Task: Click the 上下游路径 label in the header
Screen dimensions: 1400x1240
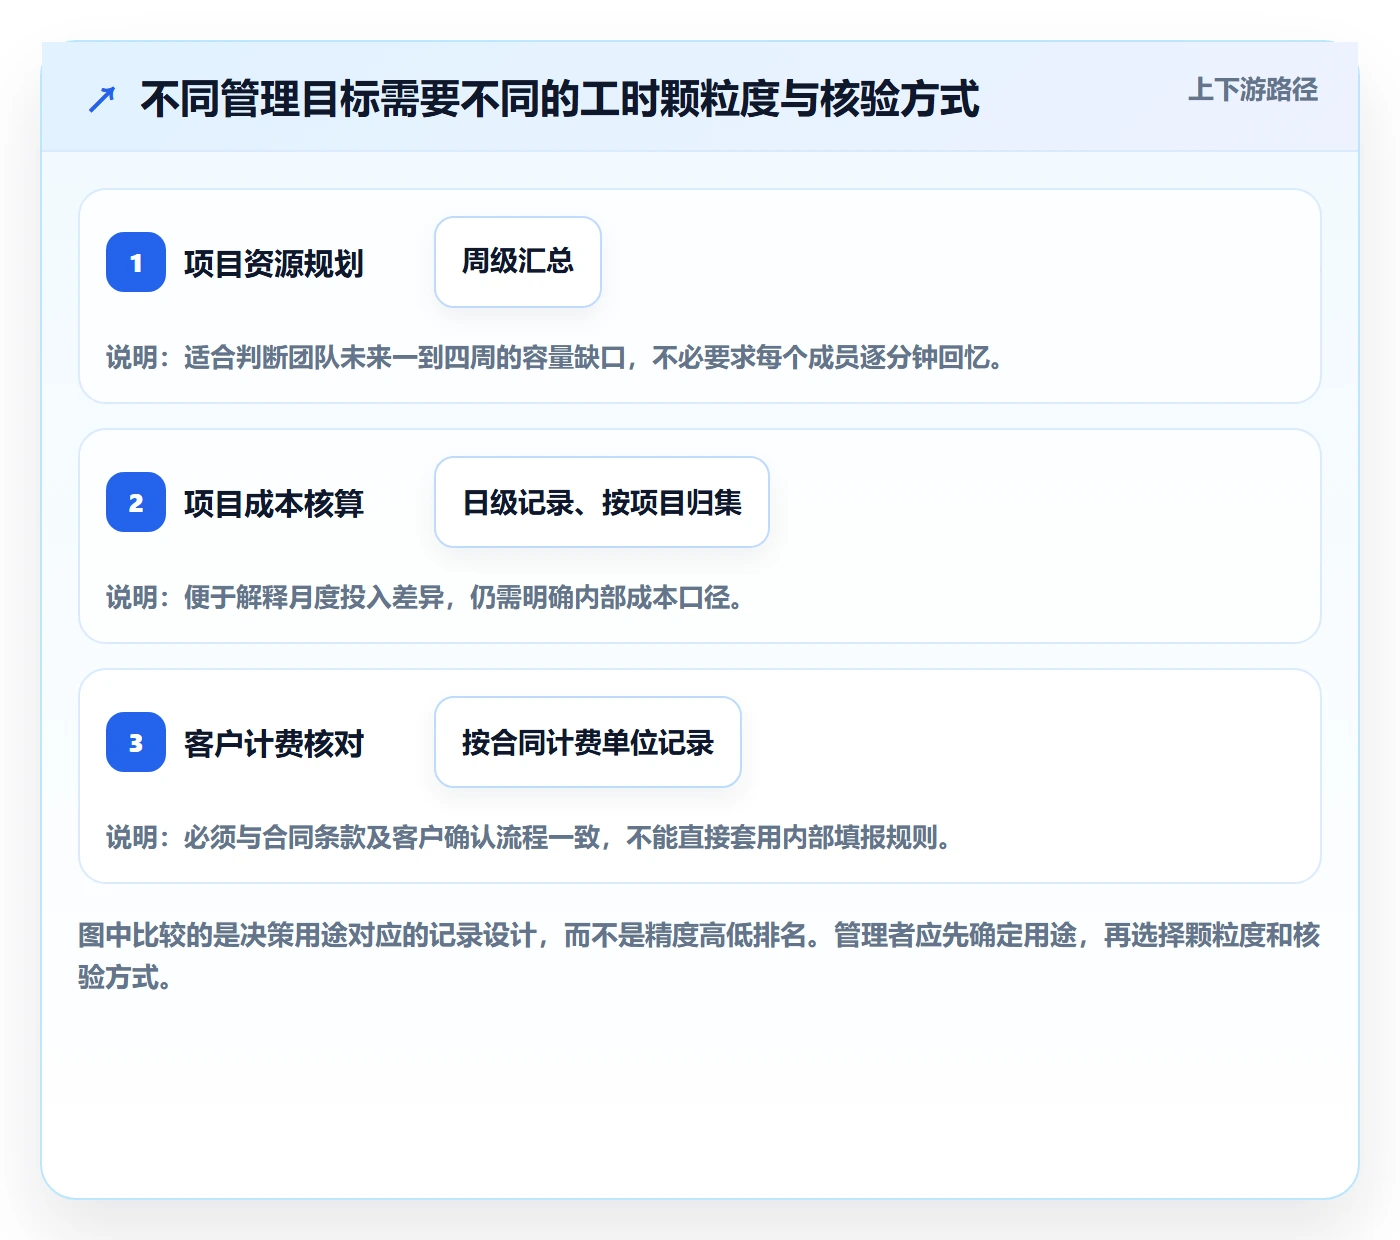Action: pos(1253,90)
